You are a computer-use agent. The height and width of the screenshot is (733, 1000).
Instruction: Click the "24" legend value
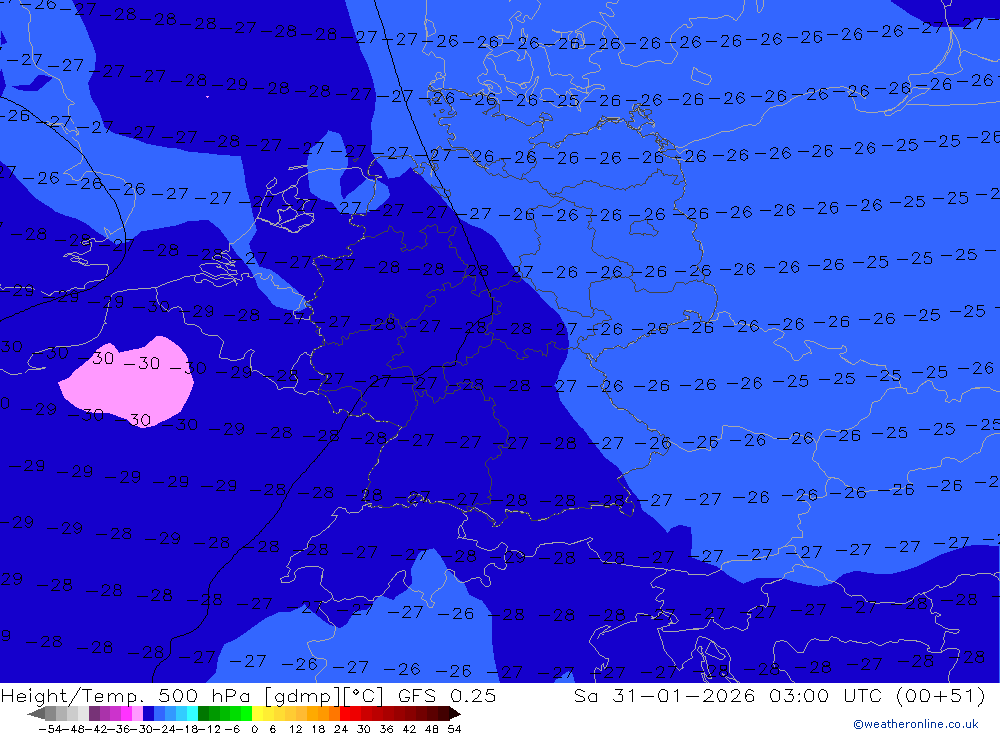tap(341, 729)
